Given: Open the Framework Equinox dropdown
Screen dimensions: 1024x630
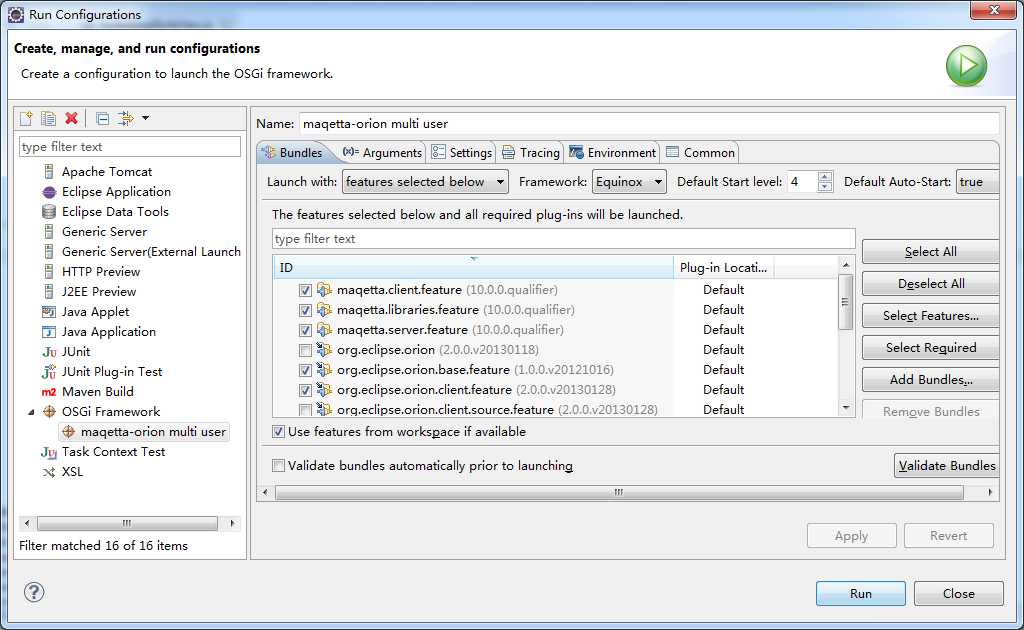Looking at the screenshot, I should pyautogui.click(x=629, y=181).
